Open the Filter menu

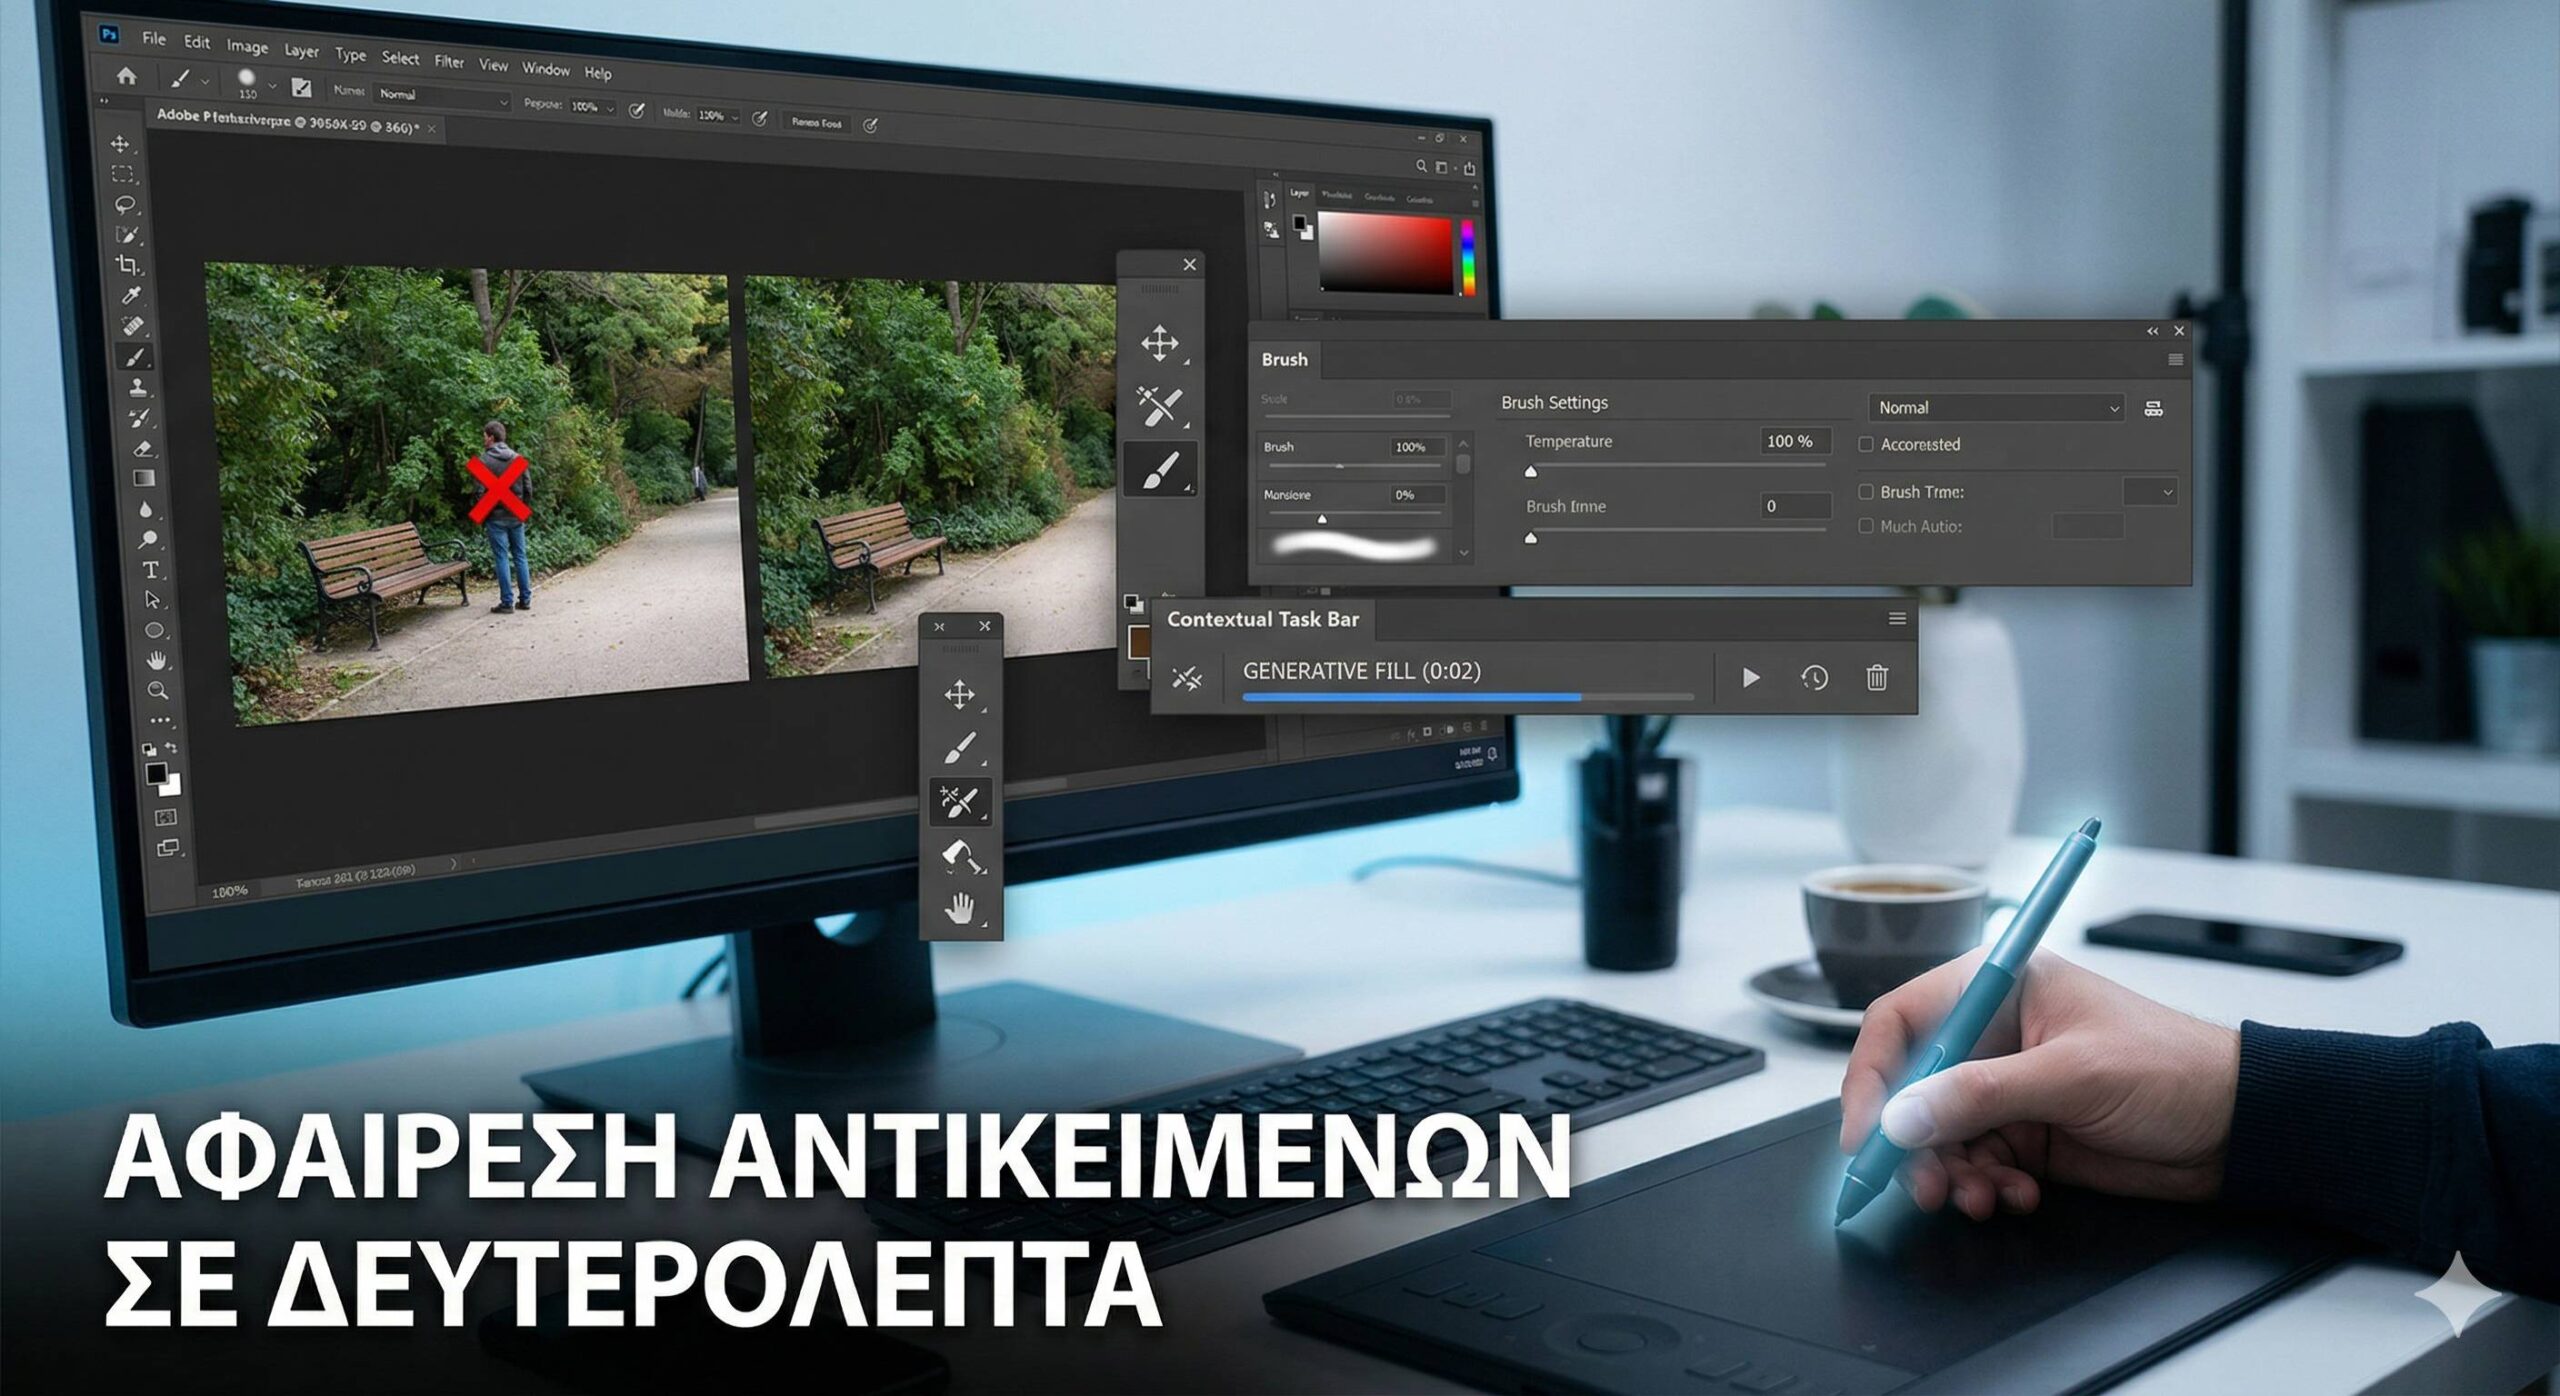tap(449, 62)
